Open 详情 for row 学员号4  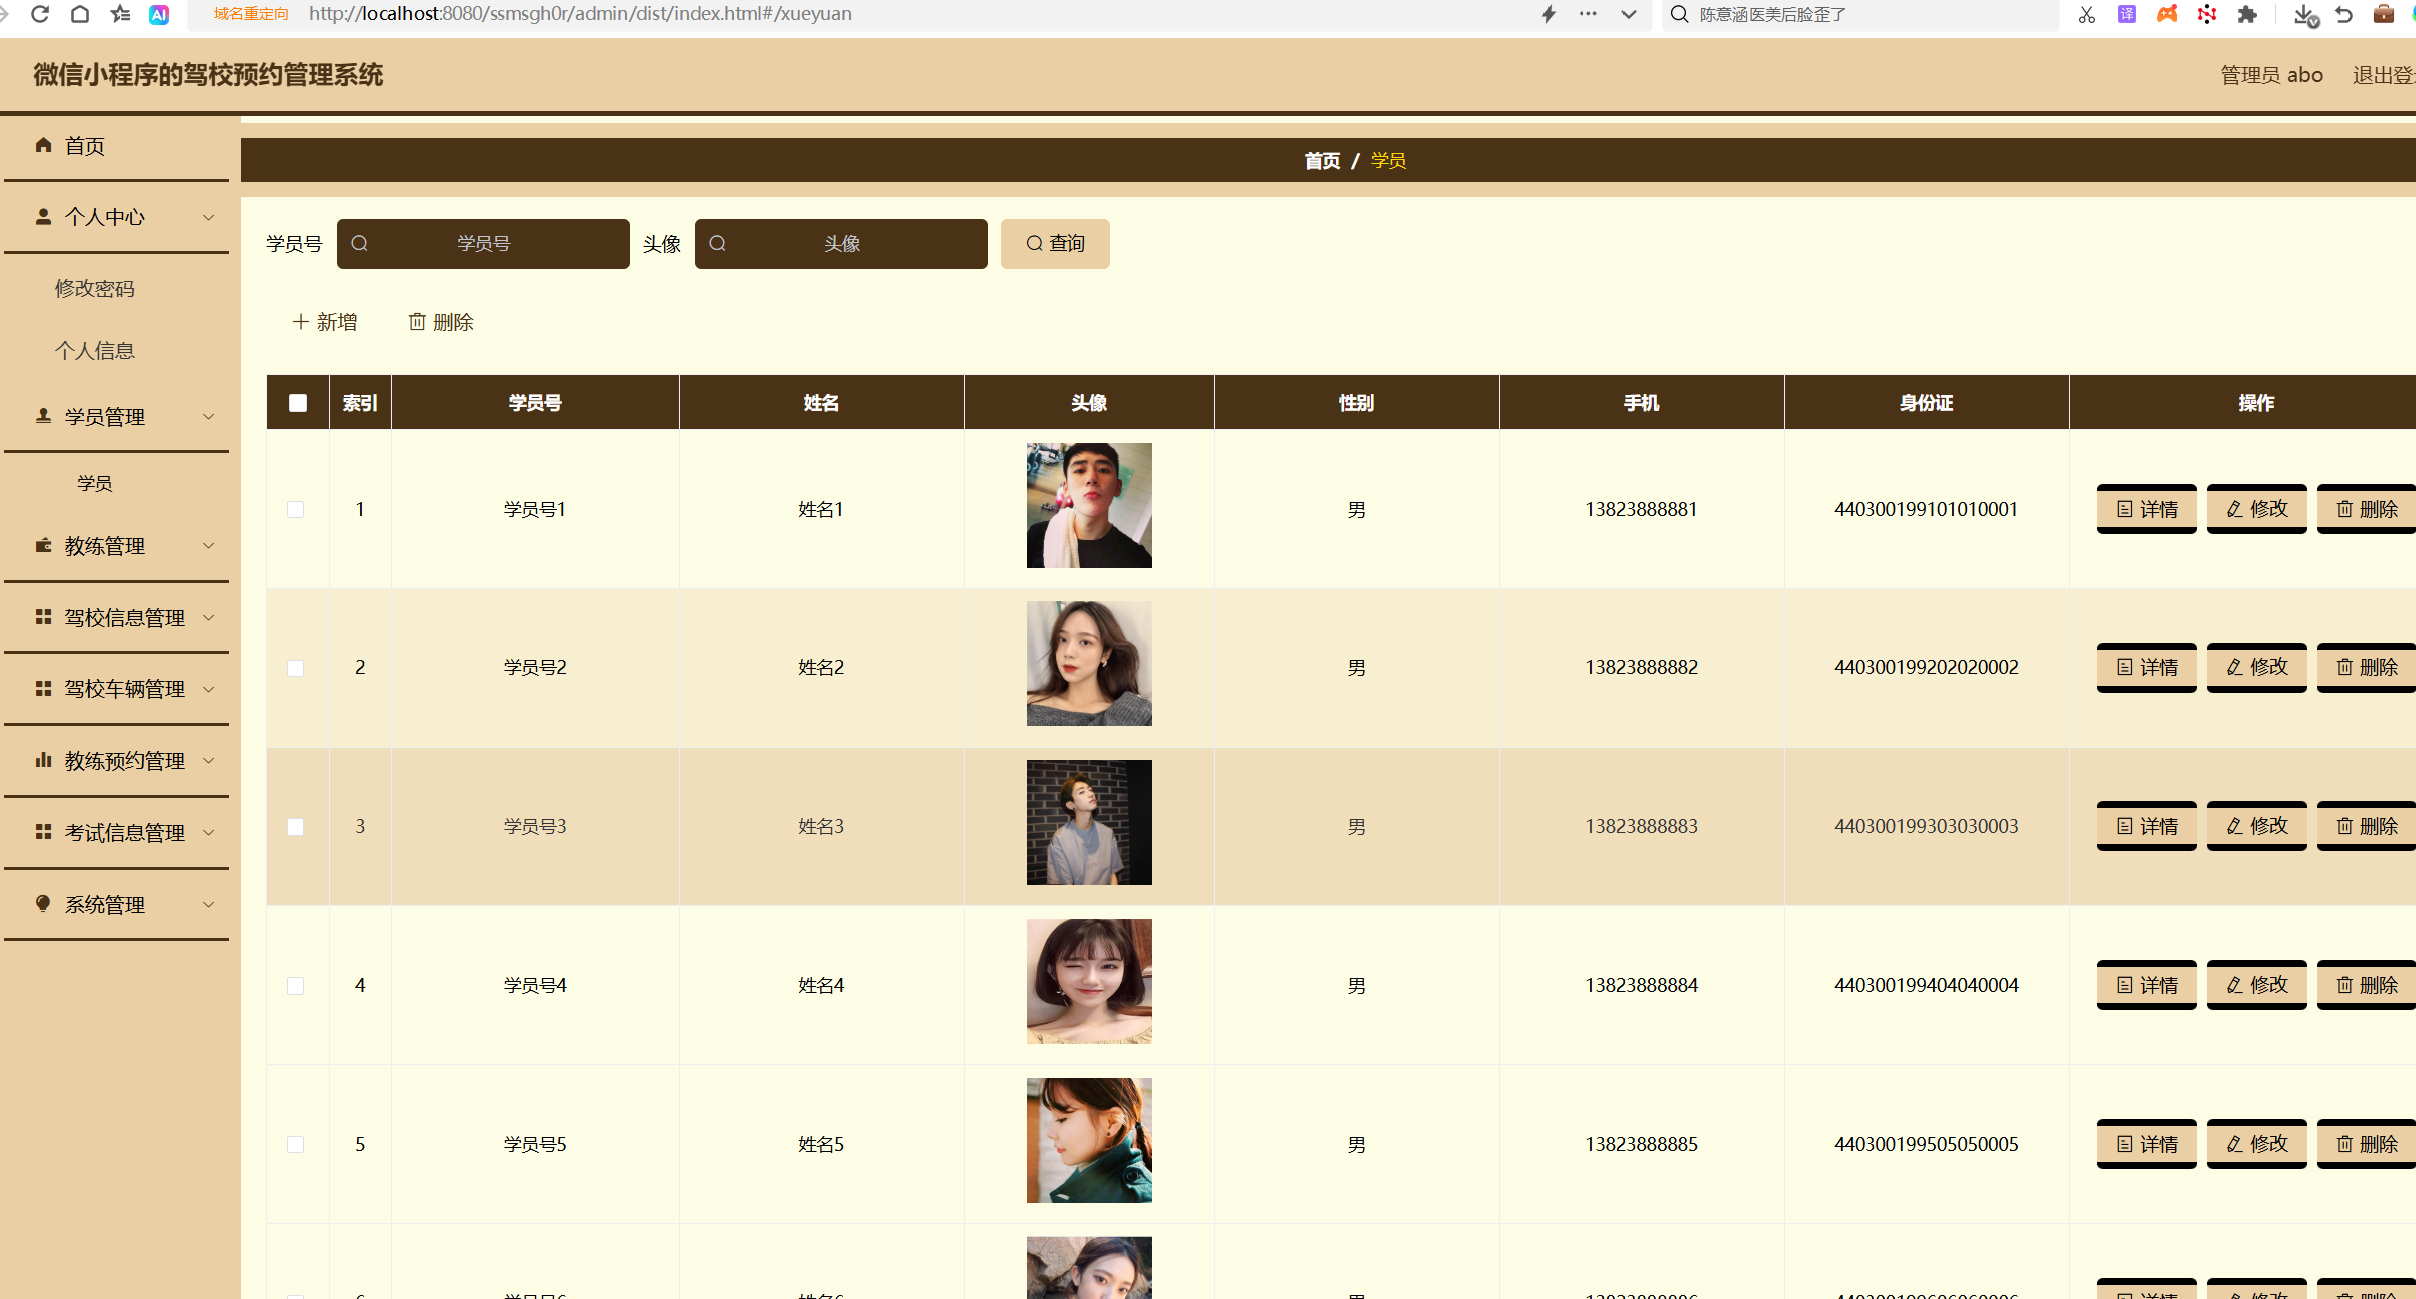(2146, 985)
